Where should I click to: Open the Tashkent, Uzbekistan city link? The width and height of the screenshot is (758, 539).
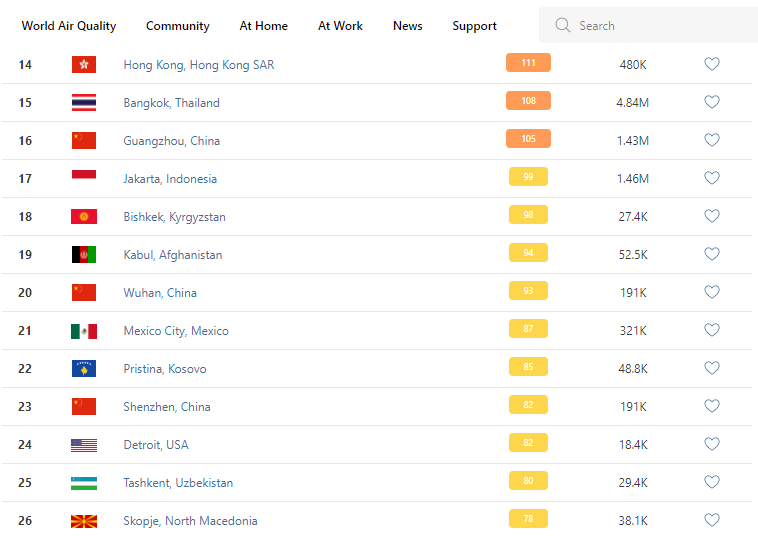click(x=178, y=483)
